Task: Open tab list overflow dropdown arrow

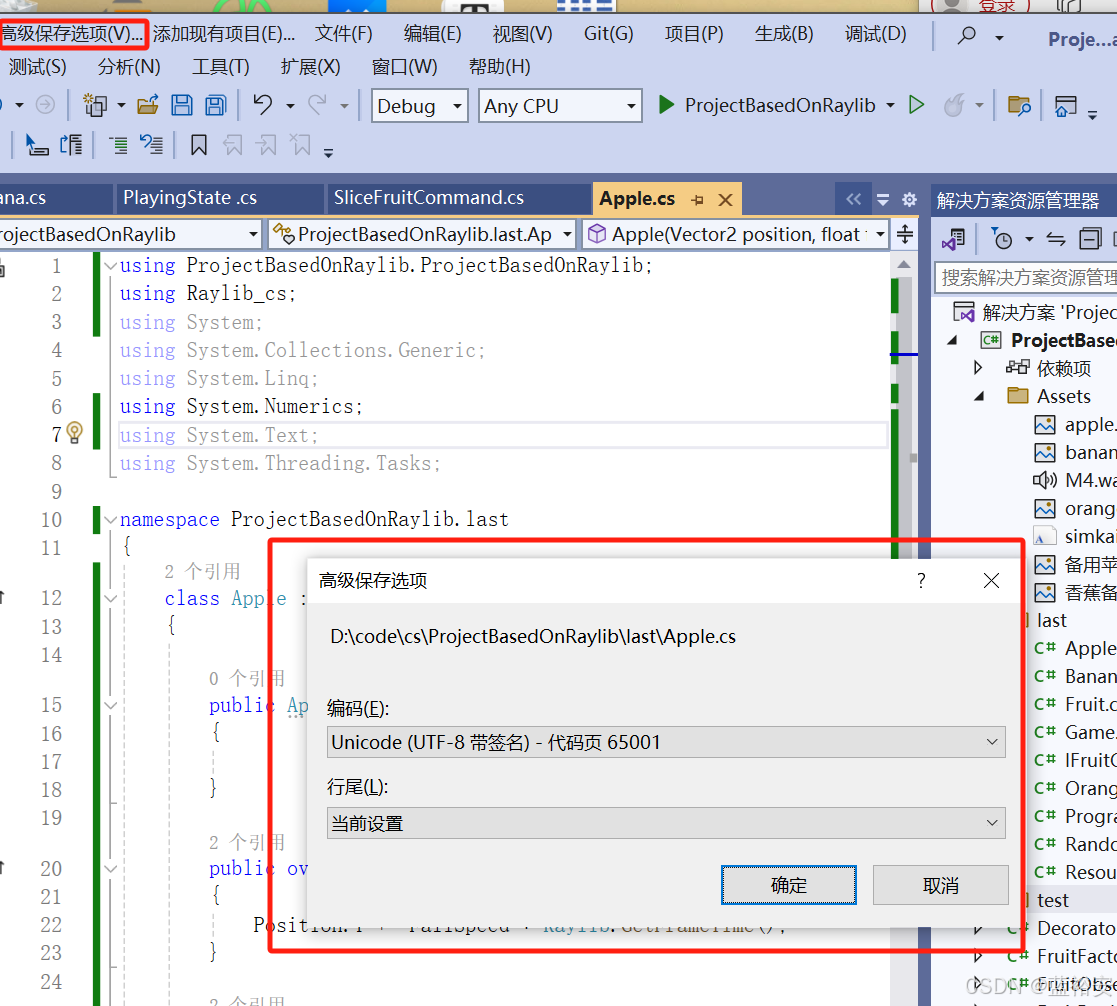Action: (883, 199)
